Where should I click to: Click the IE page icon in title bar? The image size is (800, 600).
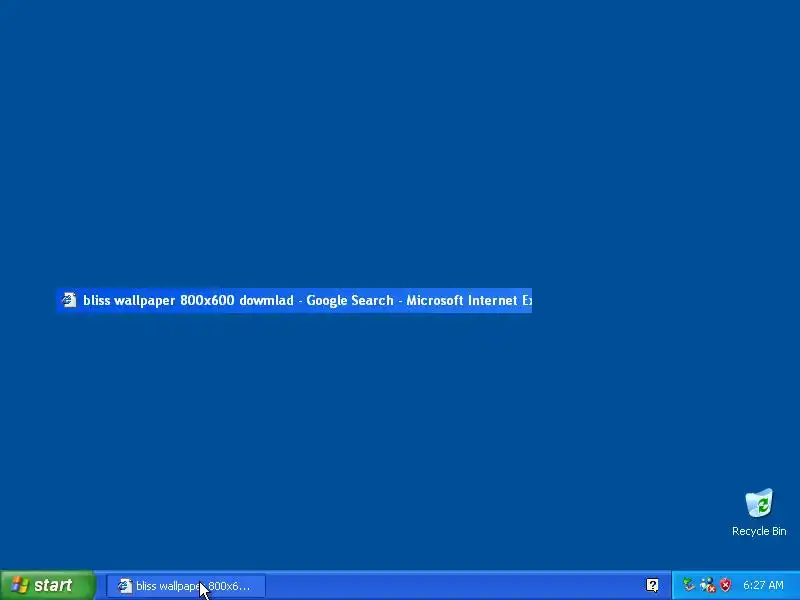69,299
